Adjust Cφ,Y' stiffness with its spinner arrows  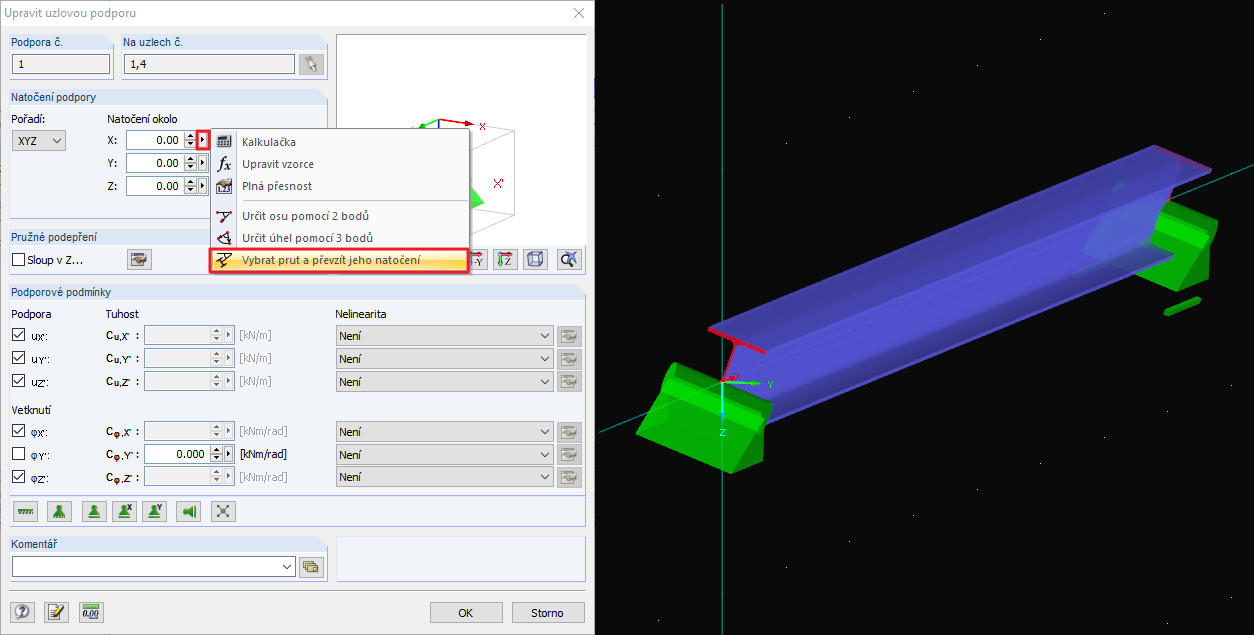coord(216,454)
